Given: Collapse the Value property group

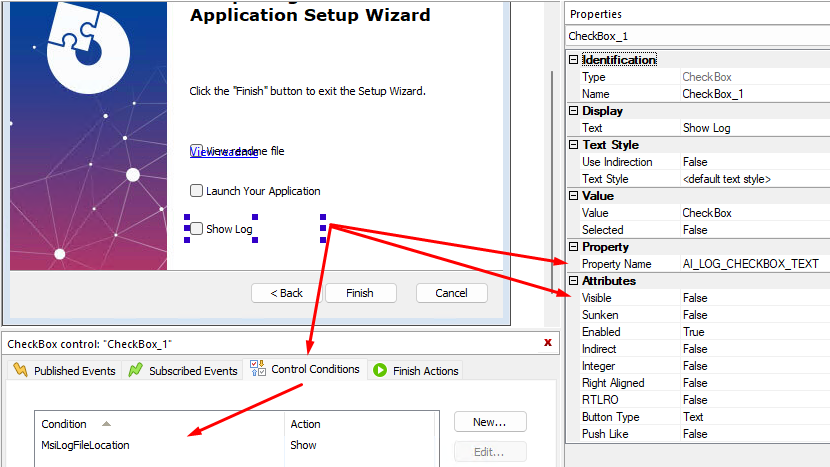Looking at the screenshot, I should tap(573, 196).
